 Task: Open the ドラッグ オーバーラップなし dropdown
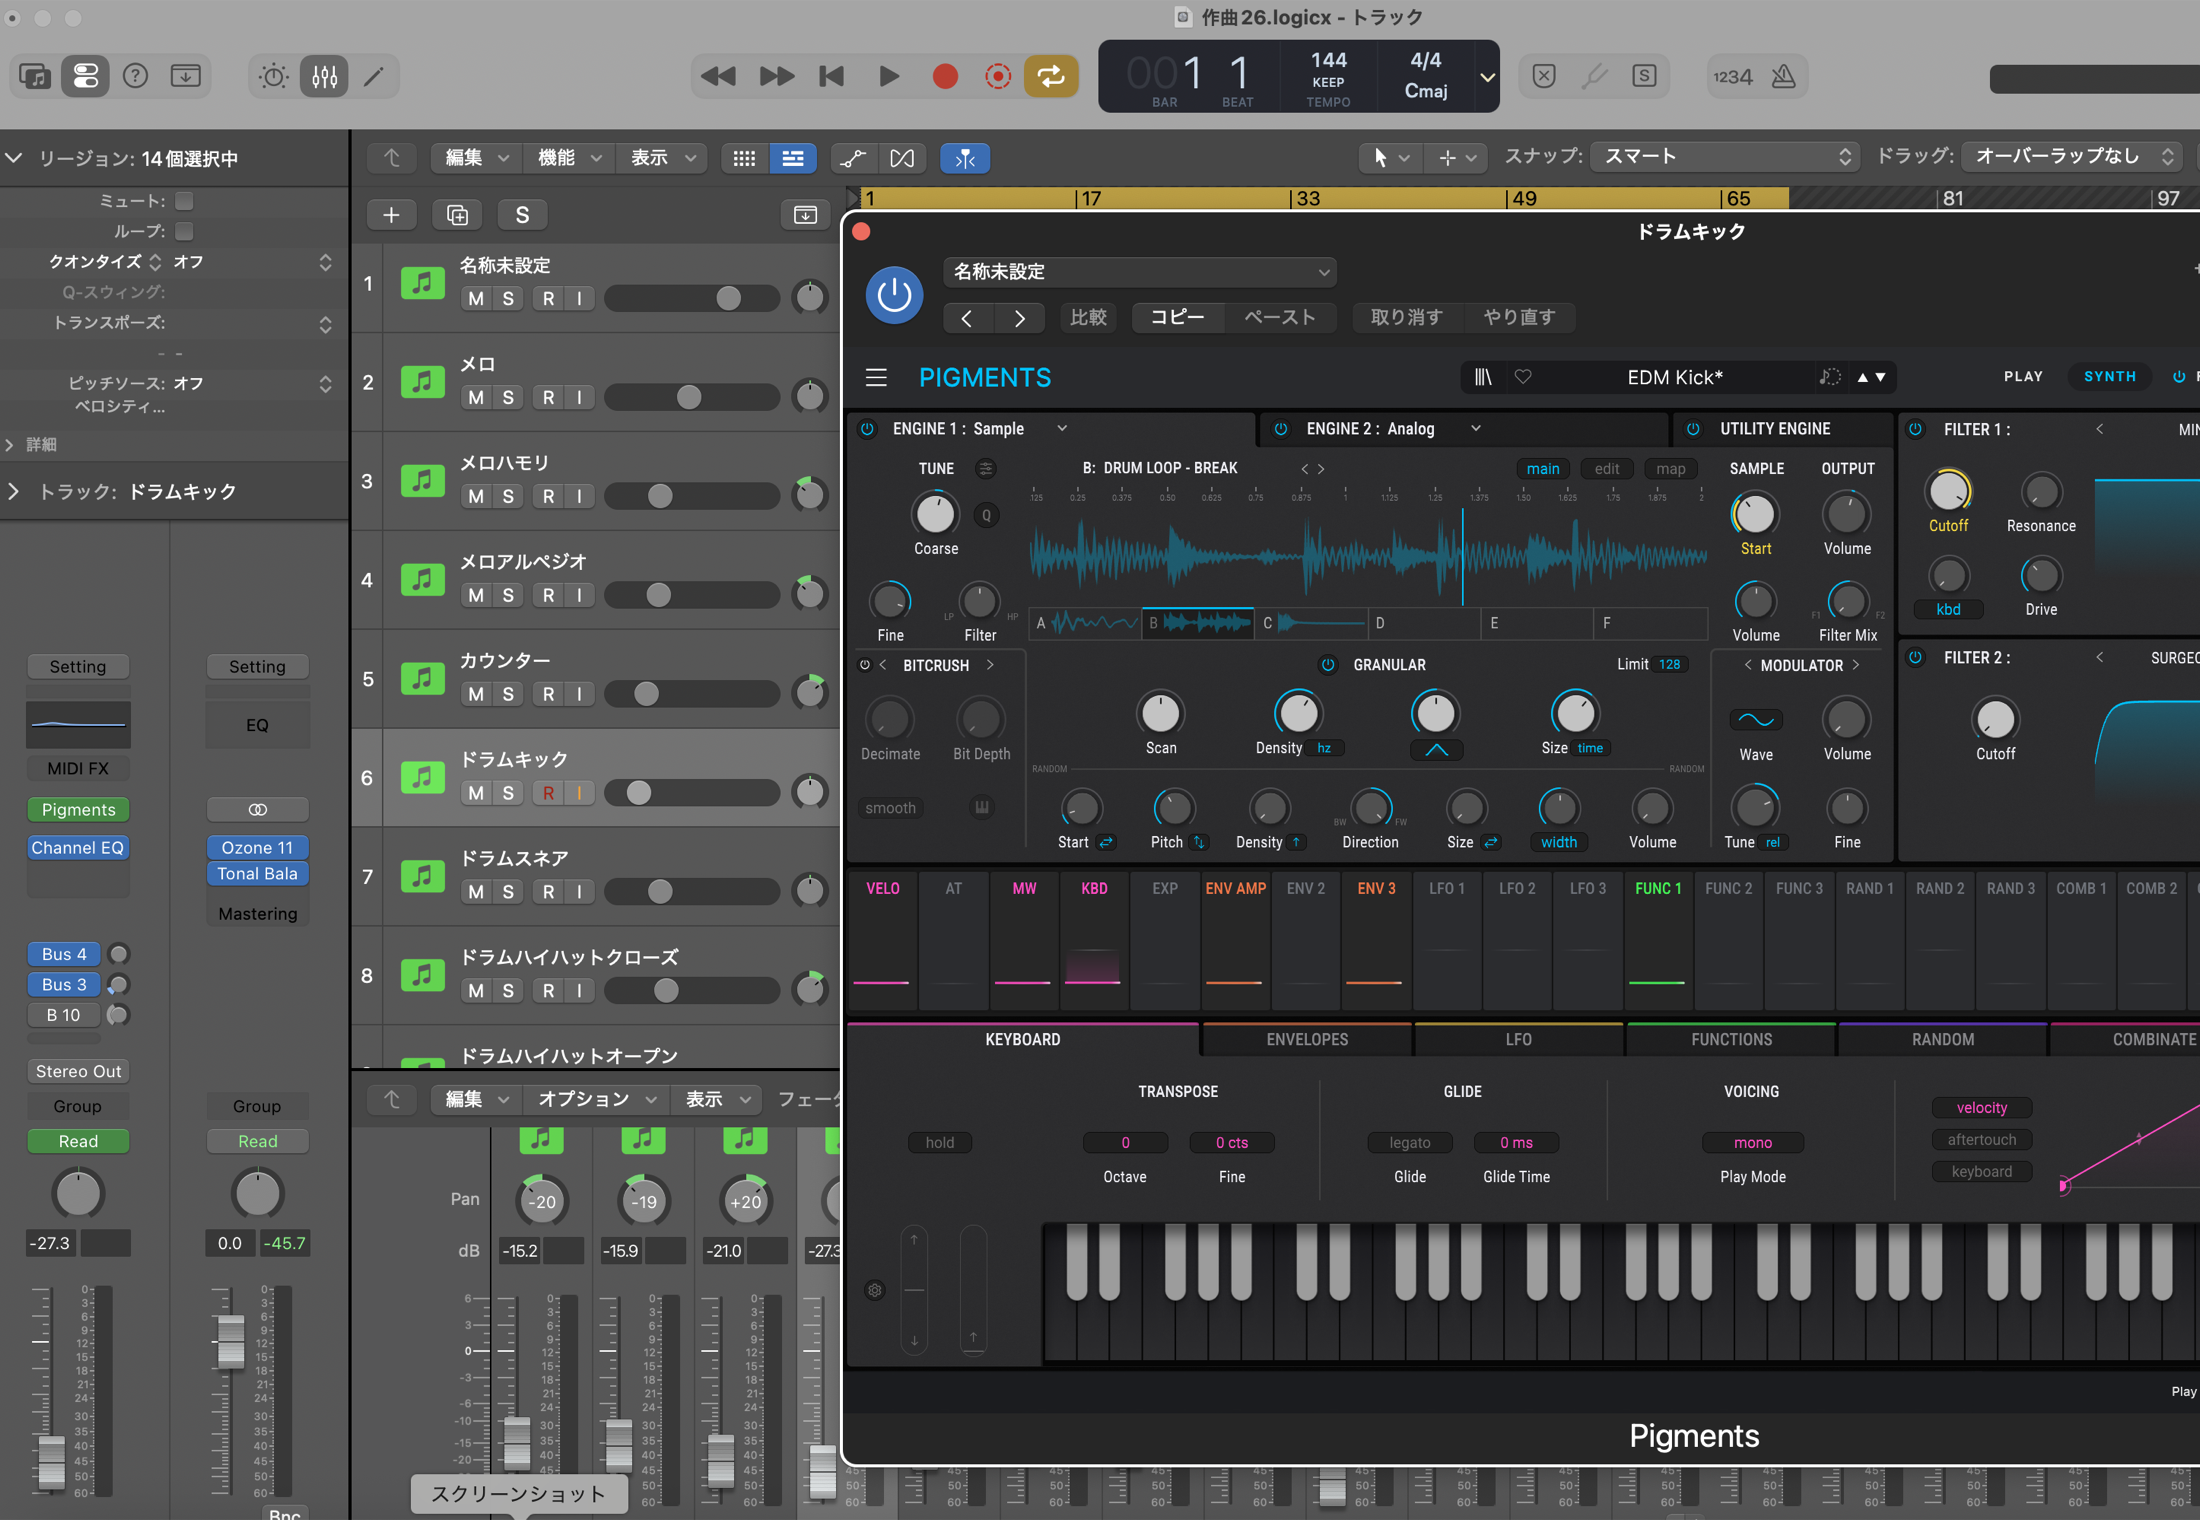(x=2072, y=157)
